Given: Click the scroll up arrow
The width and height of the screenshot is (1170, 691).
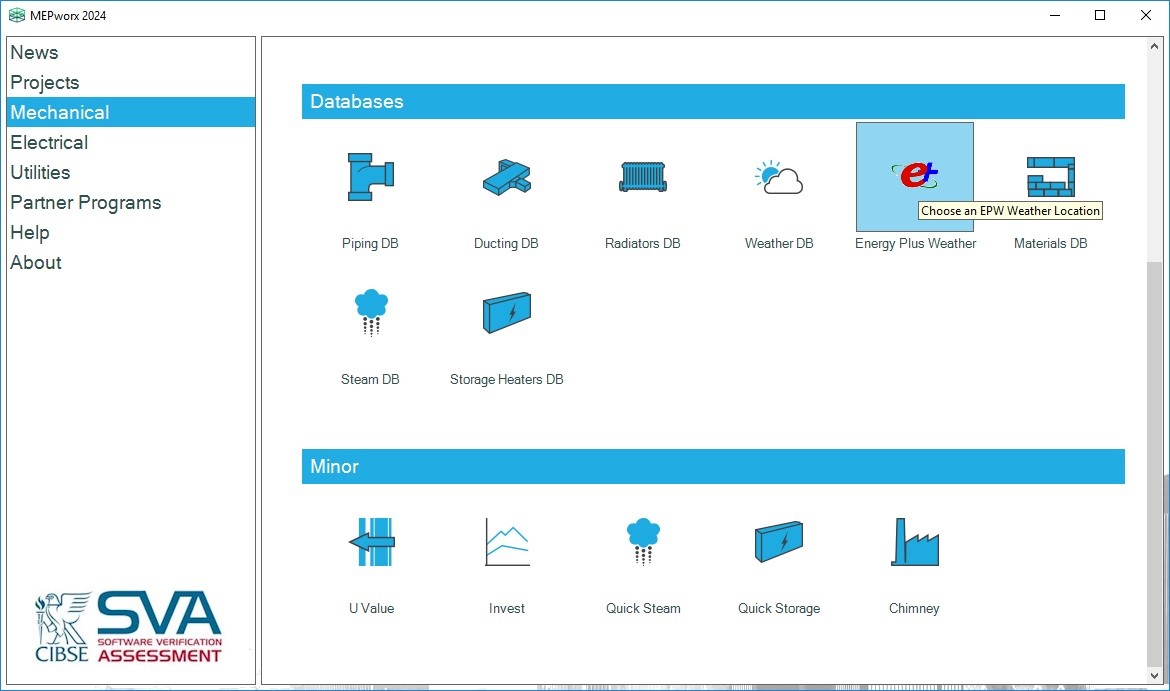Looking at the screenshot, I should coord(1154,46).
